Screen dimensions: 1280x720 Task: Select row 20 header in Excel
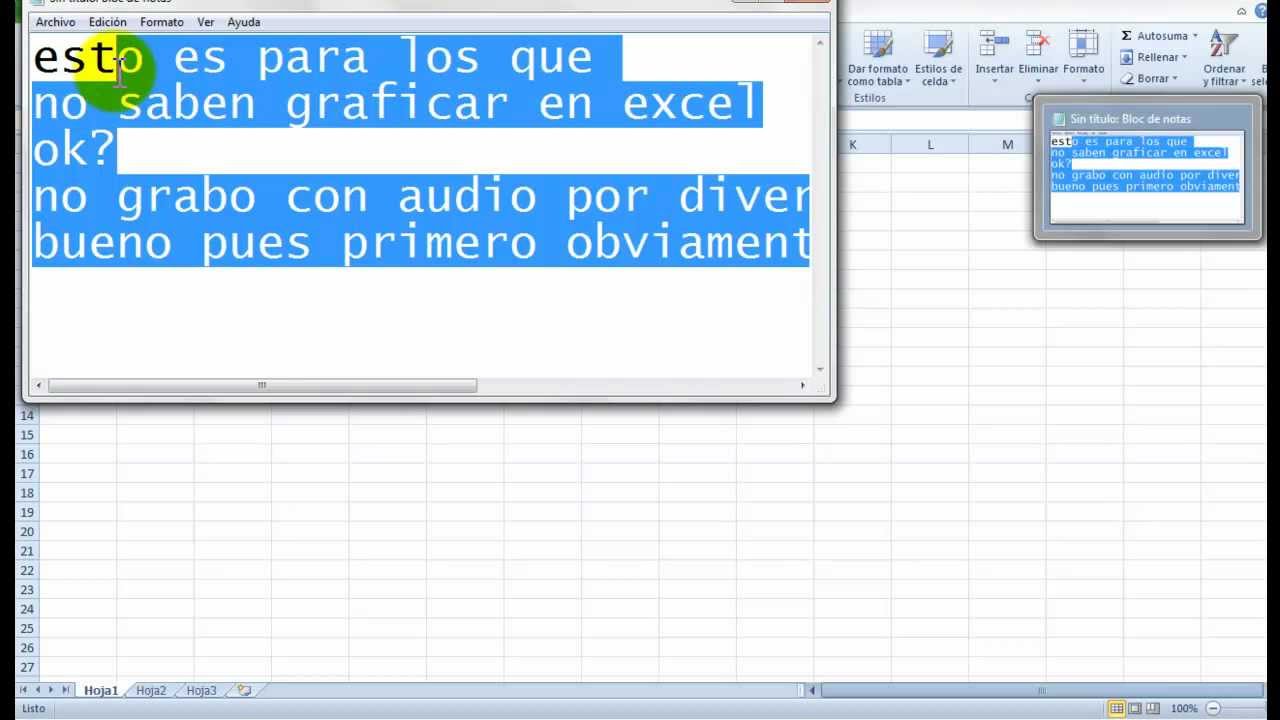(27, 532)
